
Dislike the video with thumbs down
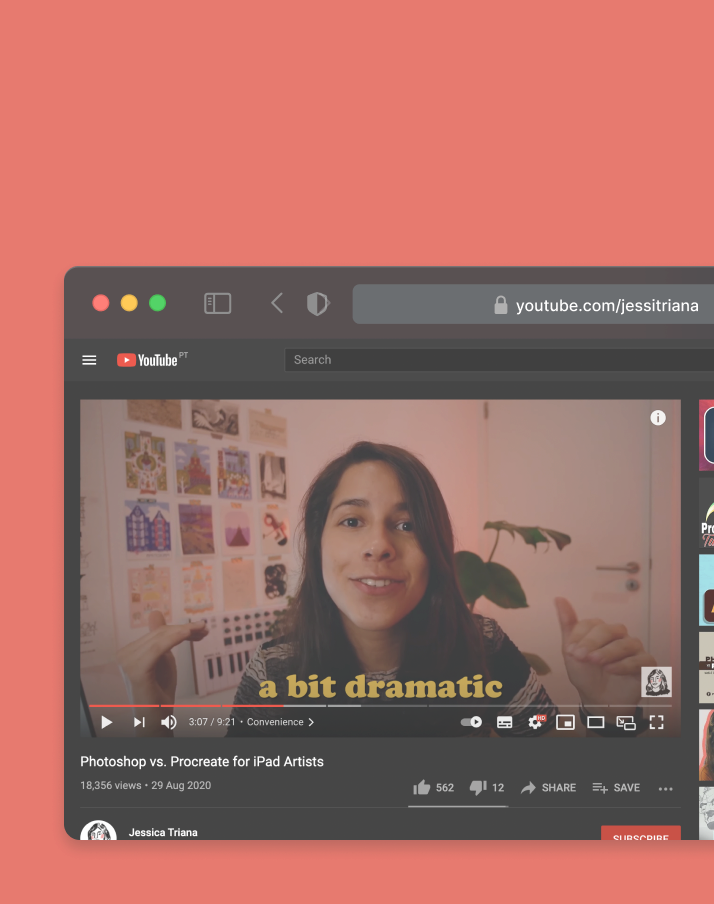(x=478, y=788)
